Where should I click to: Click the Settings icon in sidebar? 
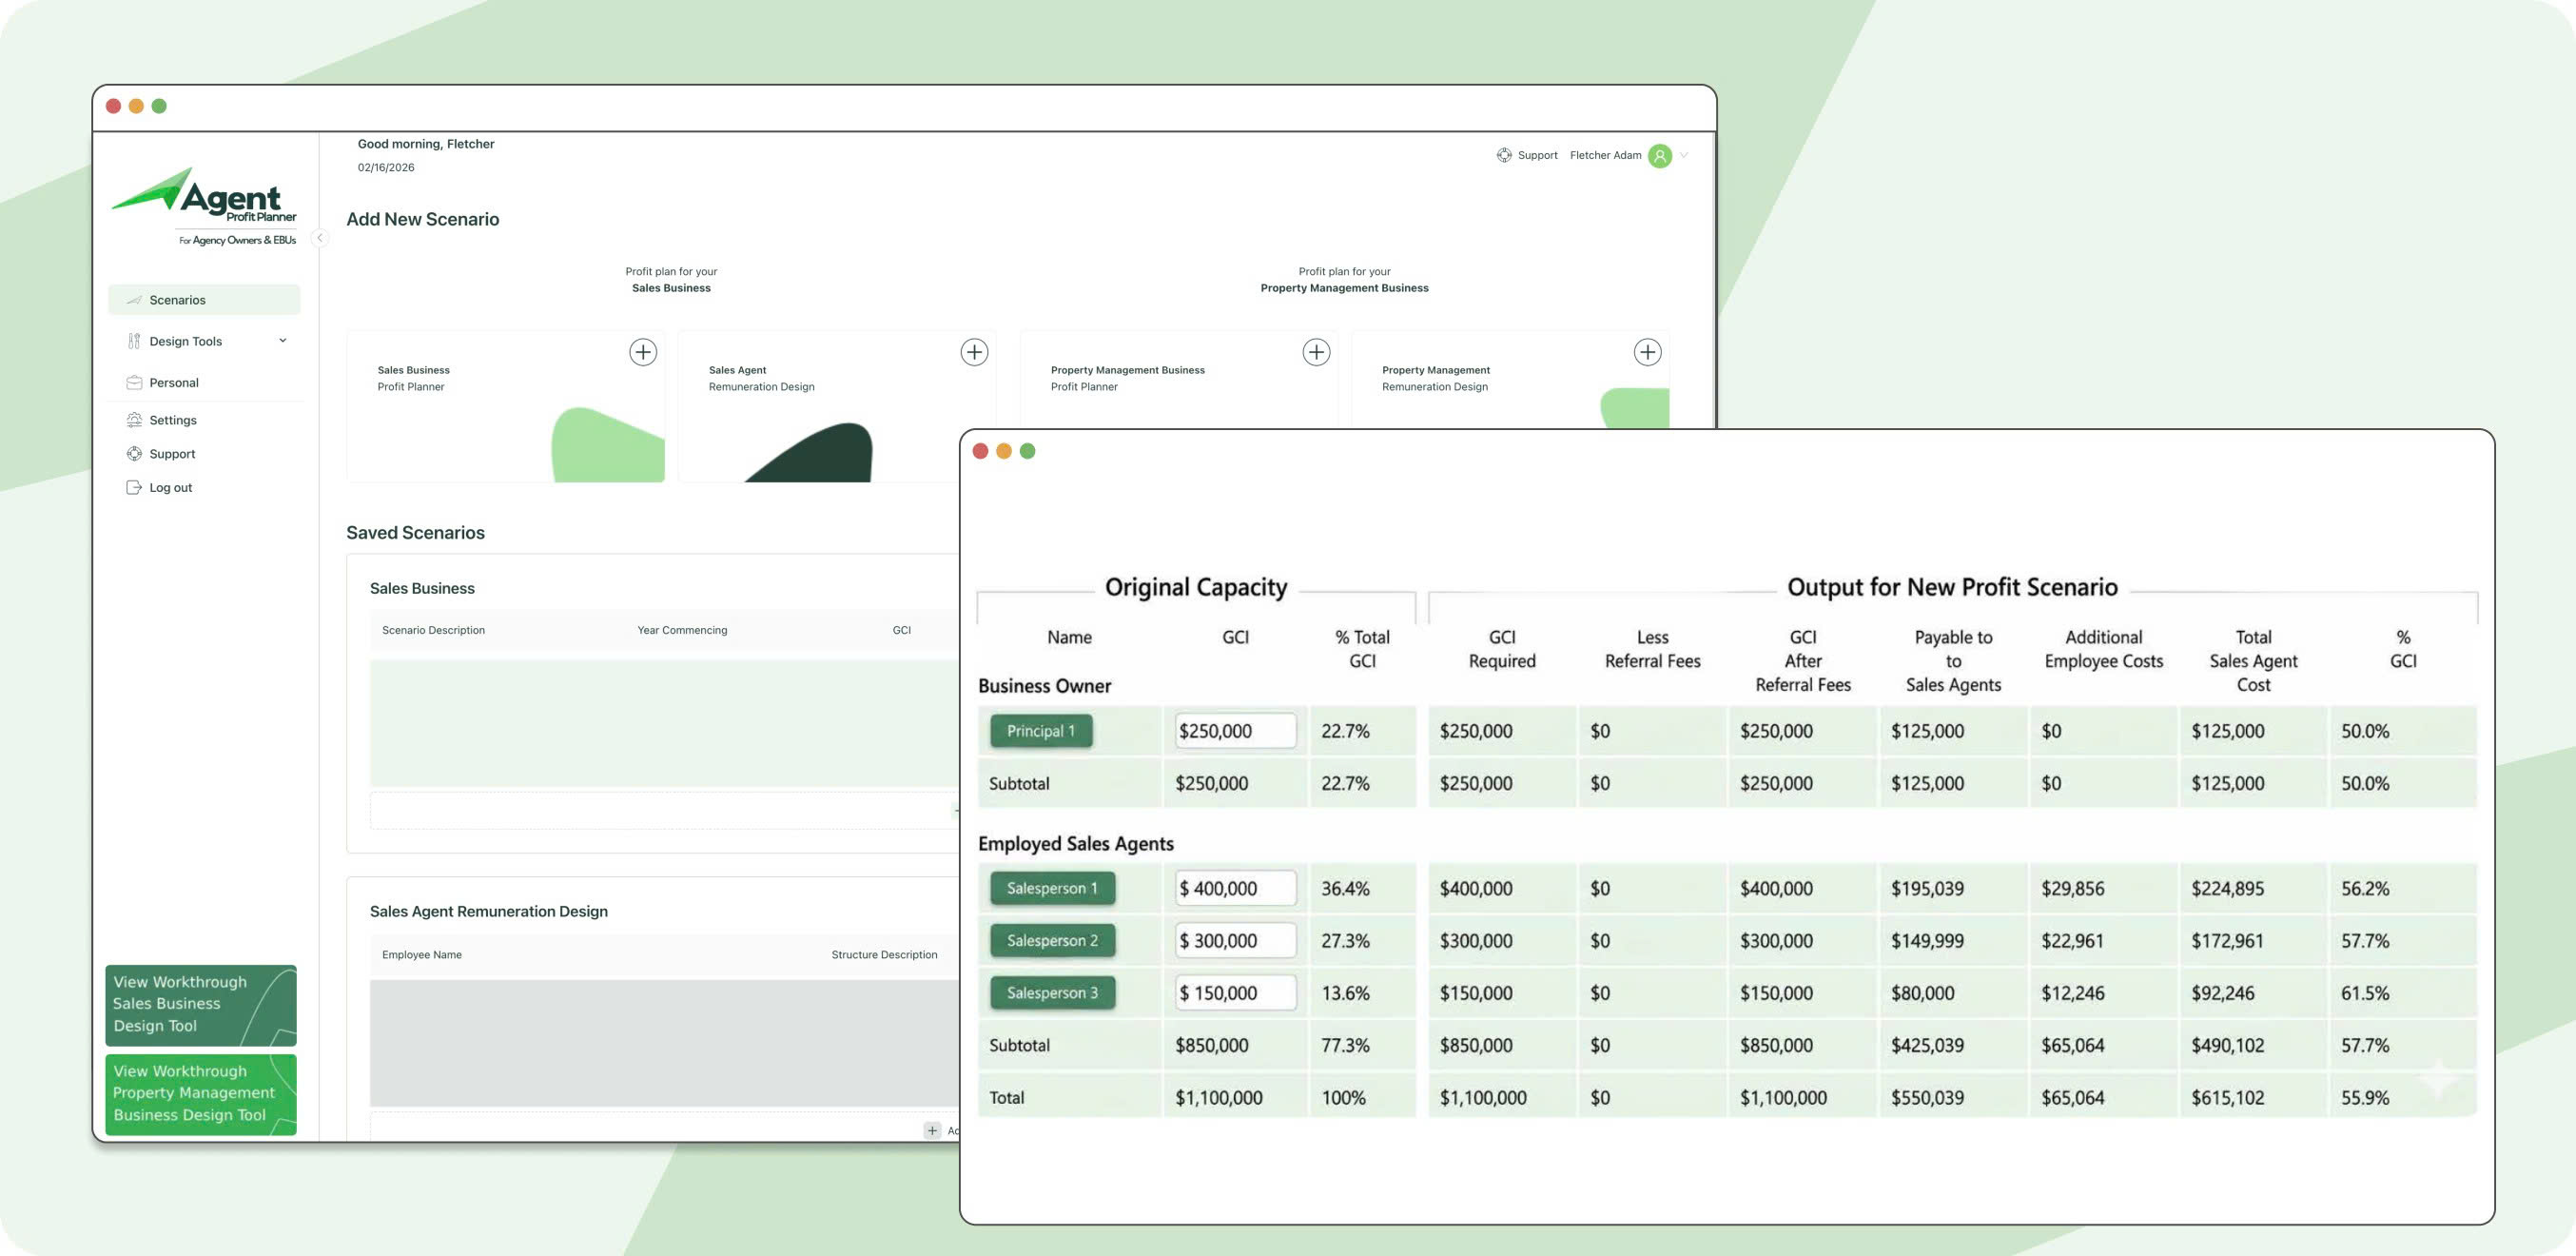[134, 420]
